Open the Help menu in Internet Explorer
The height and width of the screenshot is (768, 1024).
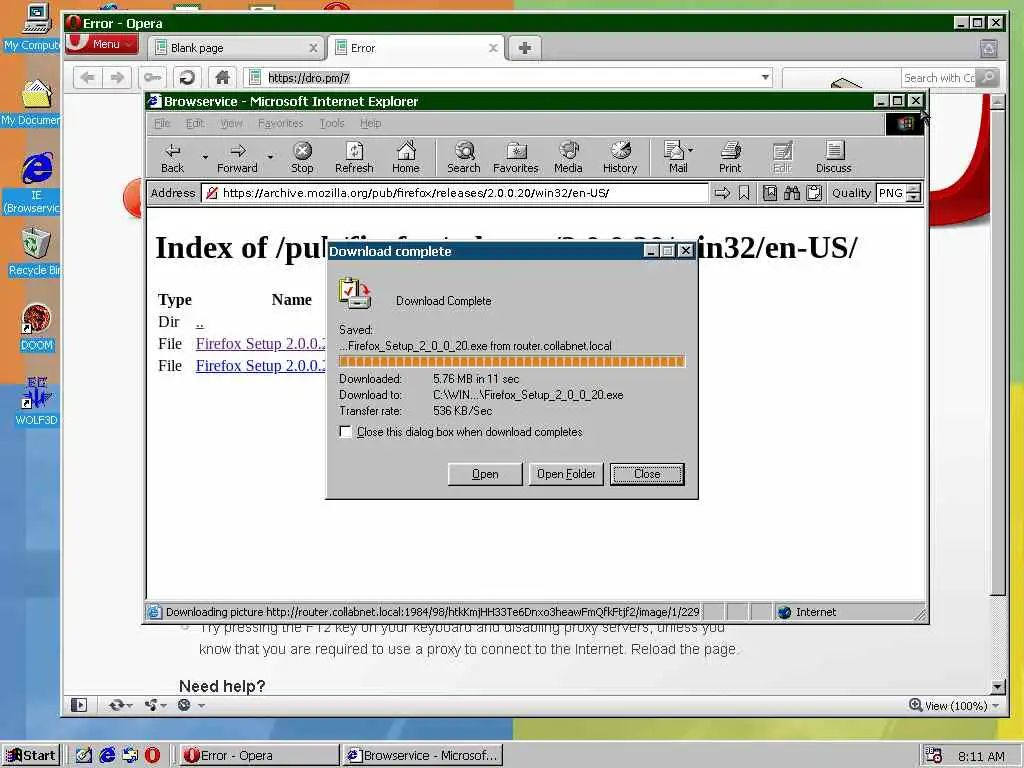(370, 123)
